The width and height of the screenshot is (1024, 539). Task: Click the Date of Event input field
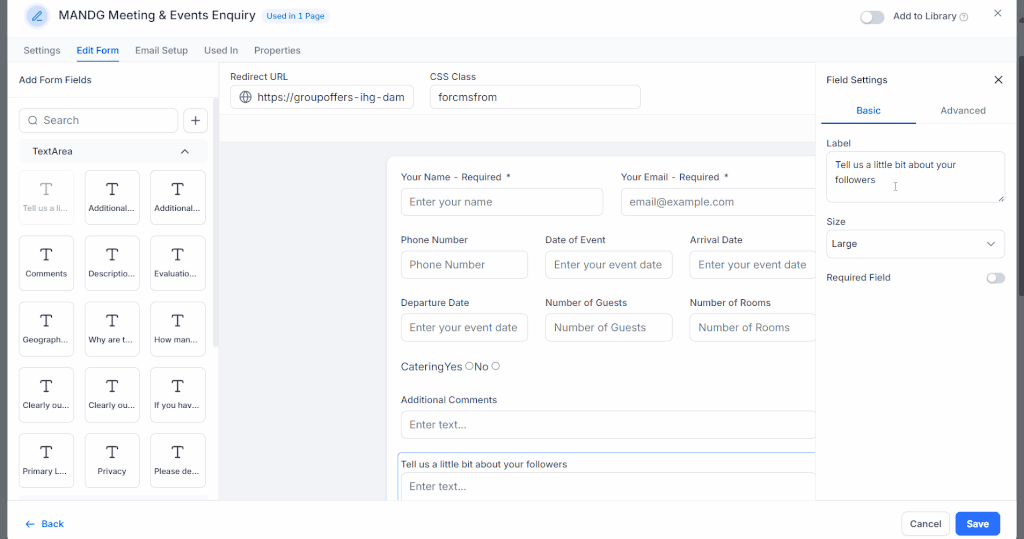click(609, 265)
